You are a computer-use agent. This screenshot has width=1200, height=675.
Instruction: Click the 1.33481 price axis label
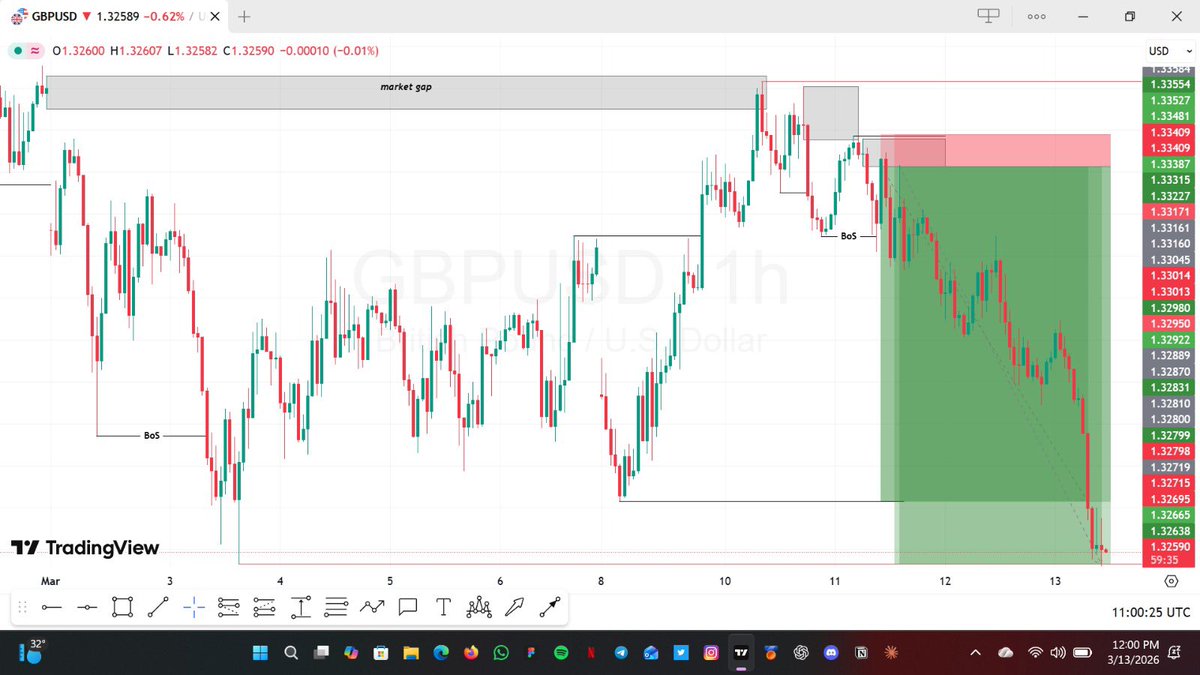coord(1169,116)
